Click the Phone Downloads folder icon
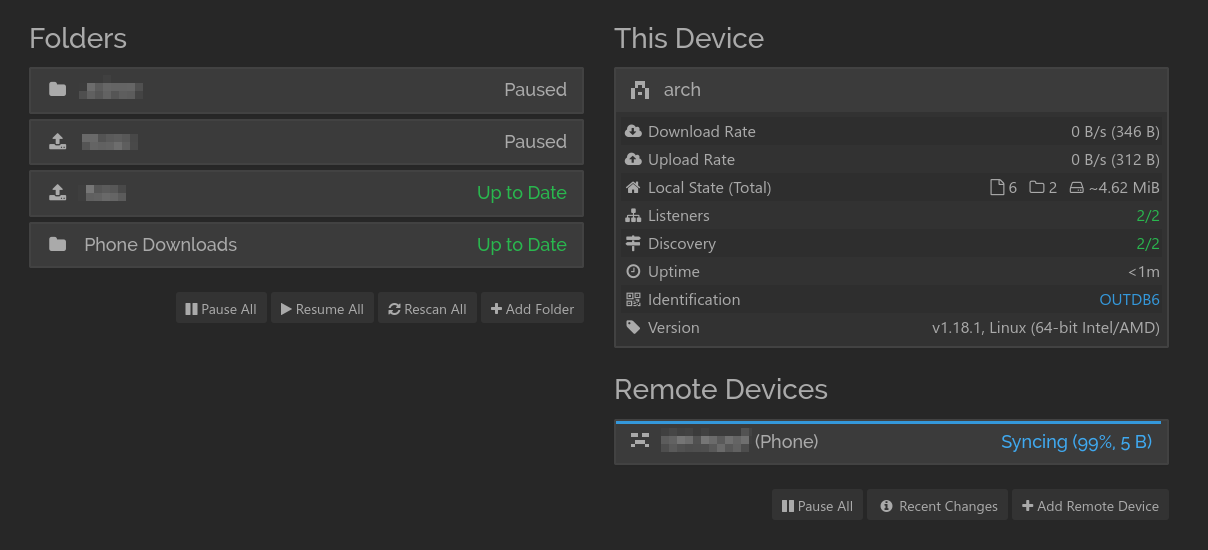 point(58,245)
